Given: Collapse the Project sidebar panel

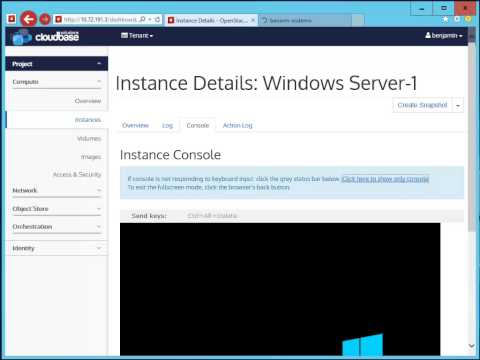Looking at the screenshot, I should pyautogui.click(x=57, y=64).
